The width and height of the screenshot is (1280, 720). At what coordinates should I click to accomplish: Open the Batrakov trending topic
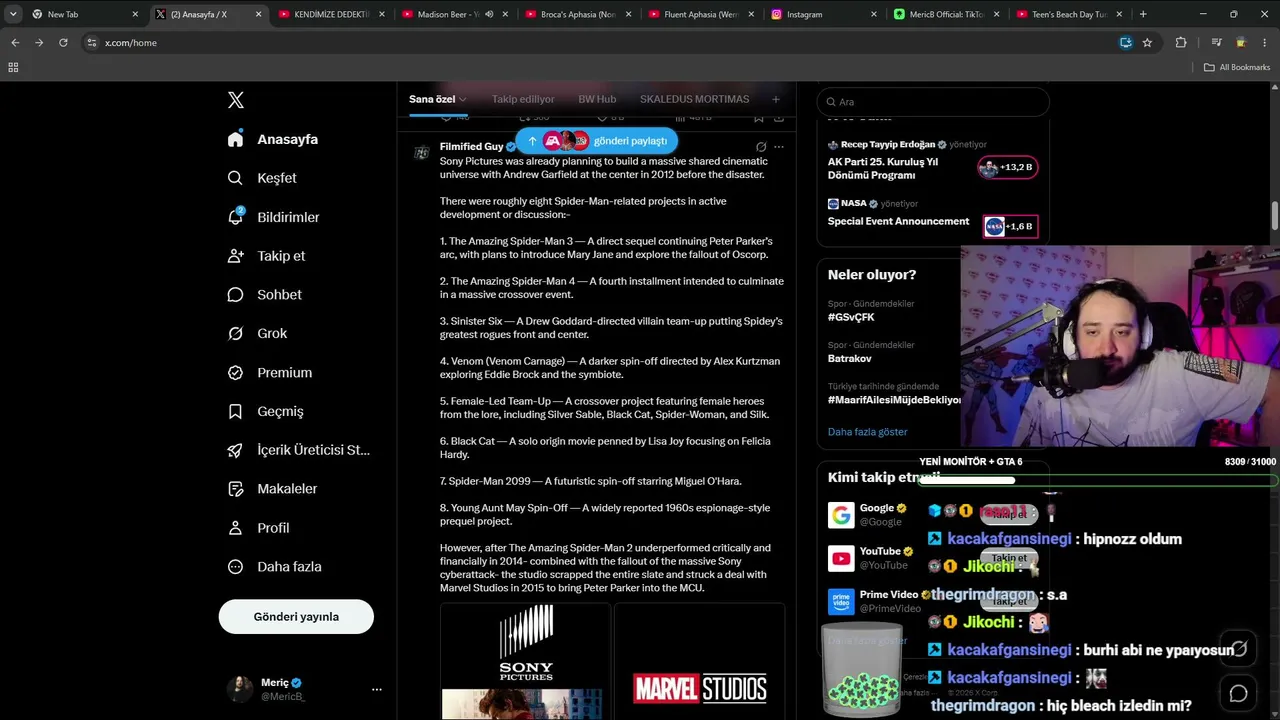tap(851, 358)
